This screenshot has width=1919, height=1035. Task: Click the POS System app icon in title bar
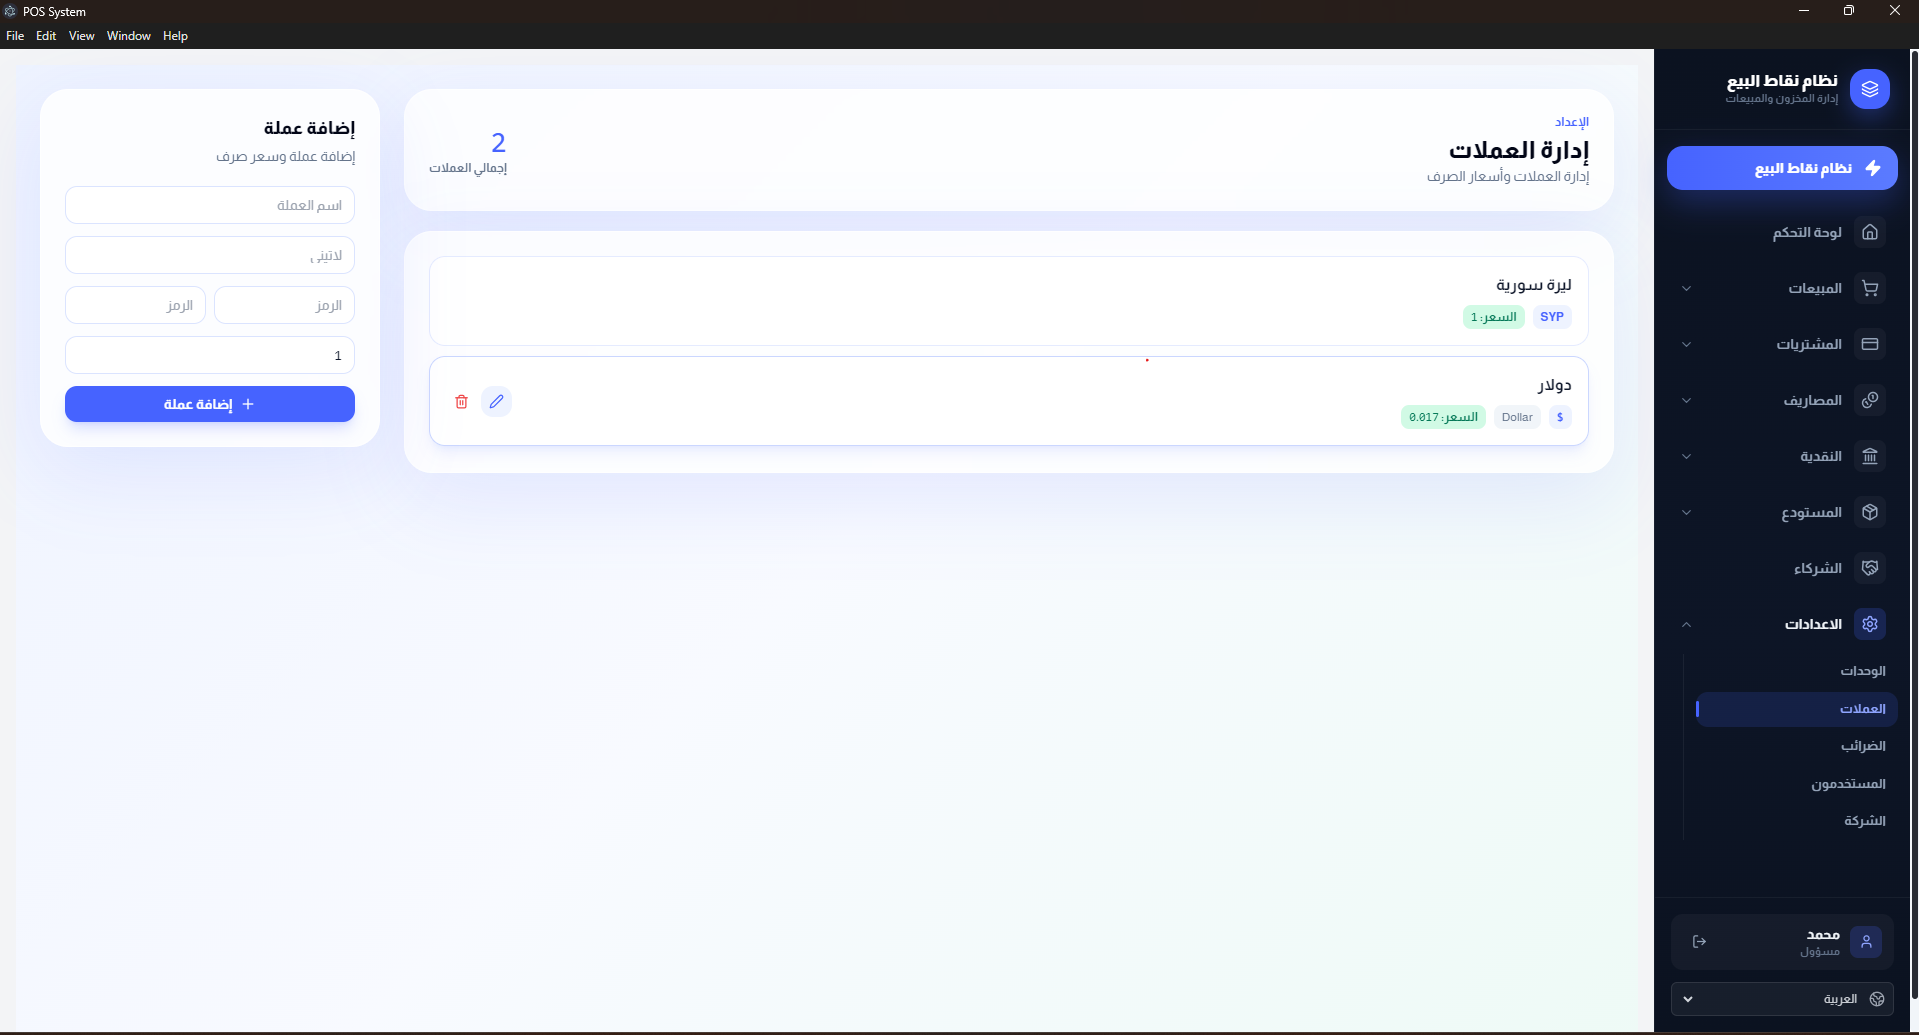[x=10, y=11]
